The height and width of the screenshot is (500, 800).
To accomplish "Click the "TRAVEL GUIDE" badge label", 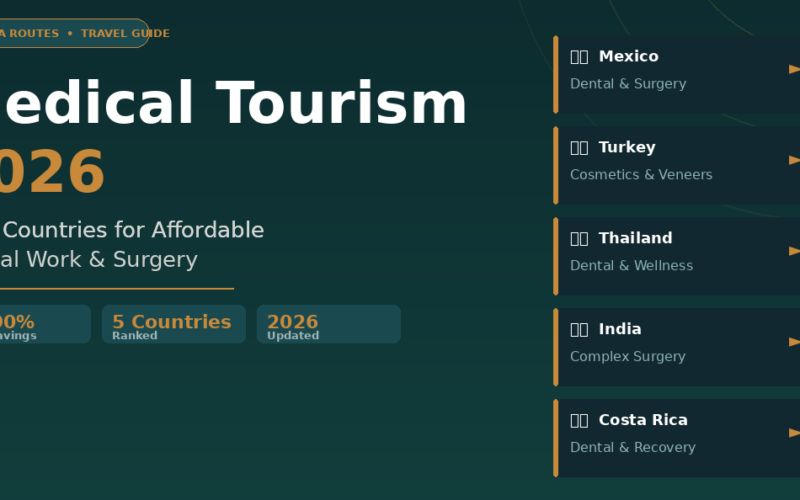I will coord(126,33).
